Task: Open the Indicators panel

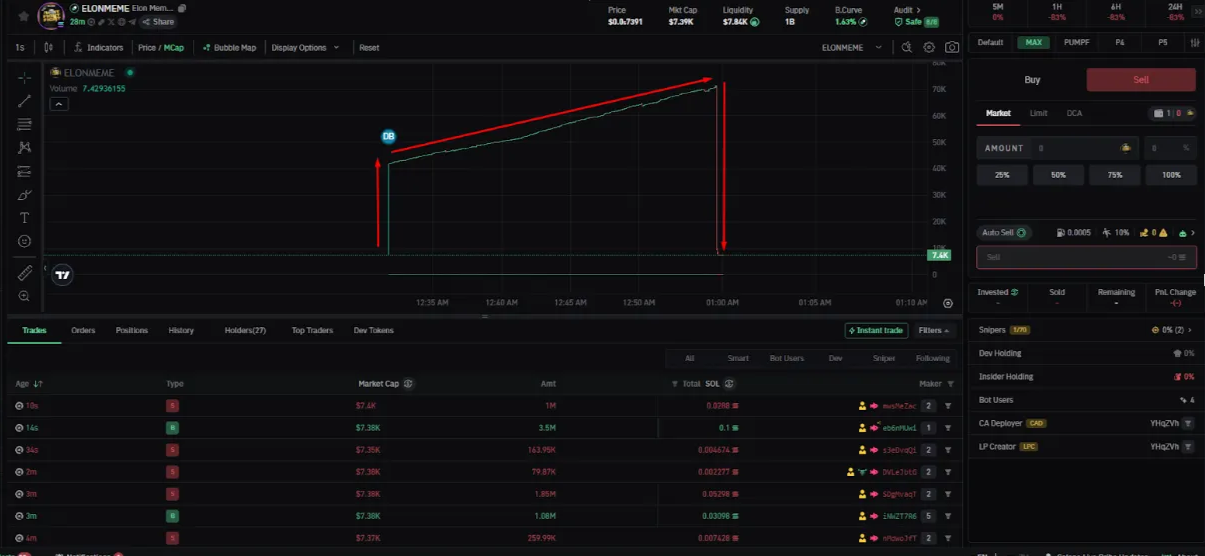Action: coord(99,47)
